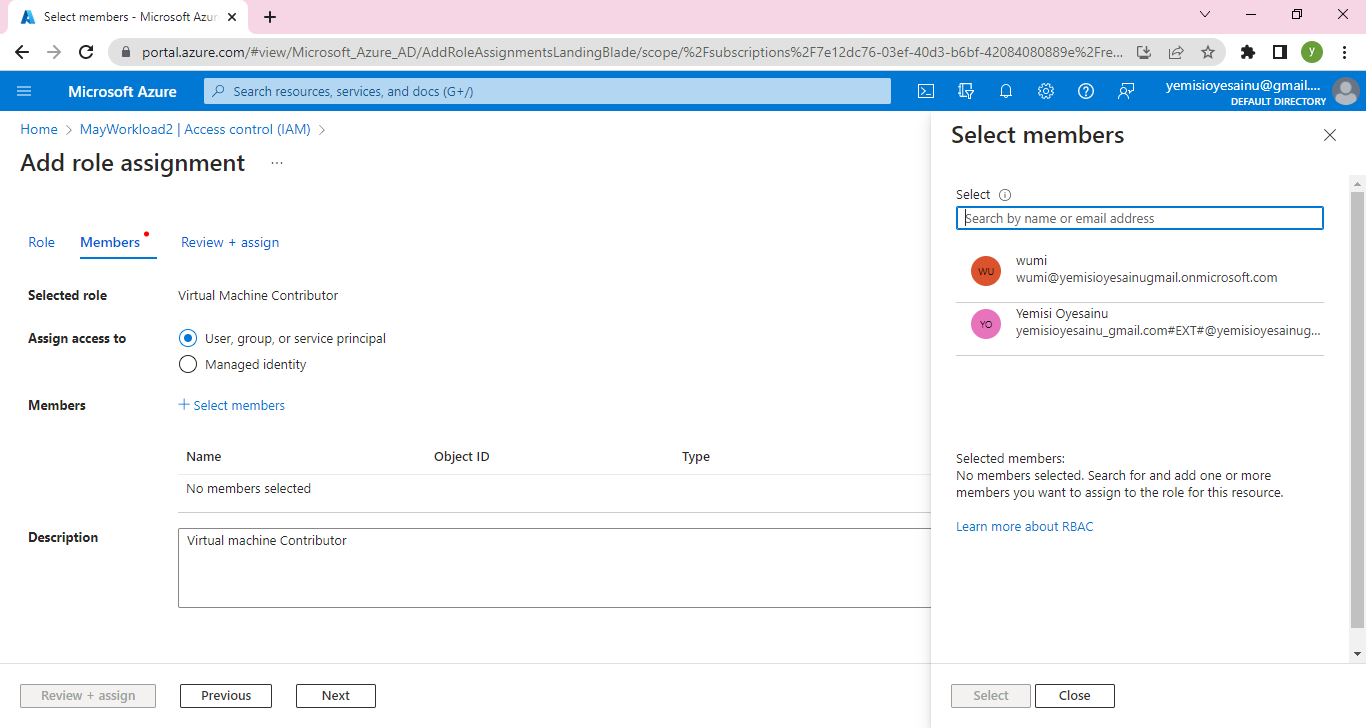Open the Help question mark icon

click(x=1086, y=91)
